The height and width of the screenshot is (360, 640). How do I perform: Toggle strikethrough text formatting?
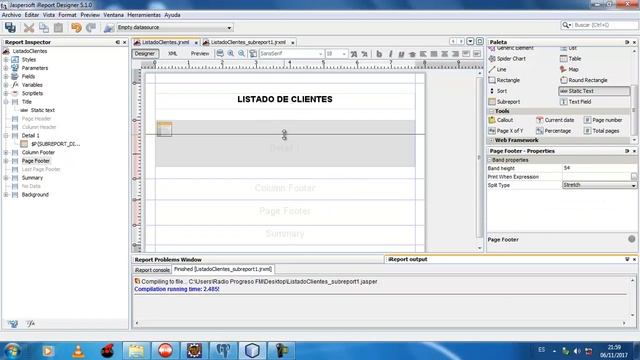412,53
